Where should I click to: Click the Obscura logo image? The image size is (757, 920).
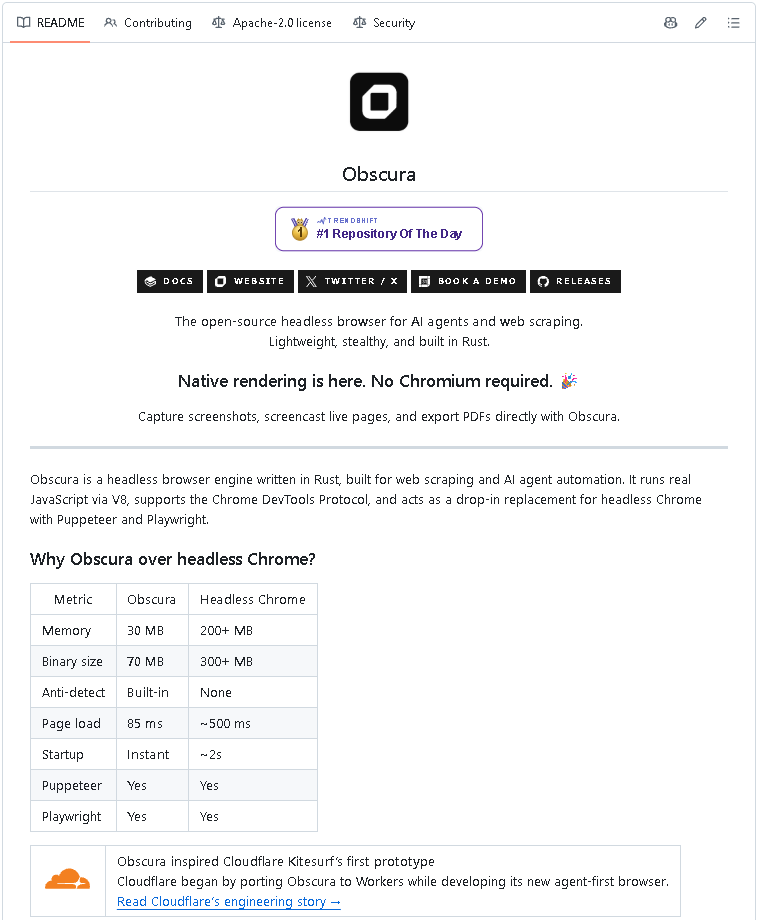pos(379,102)
